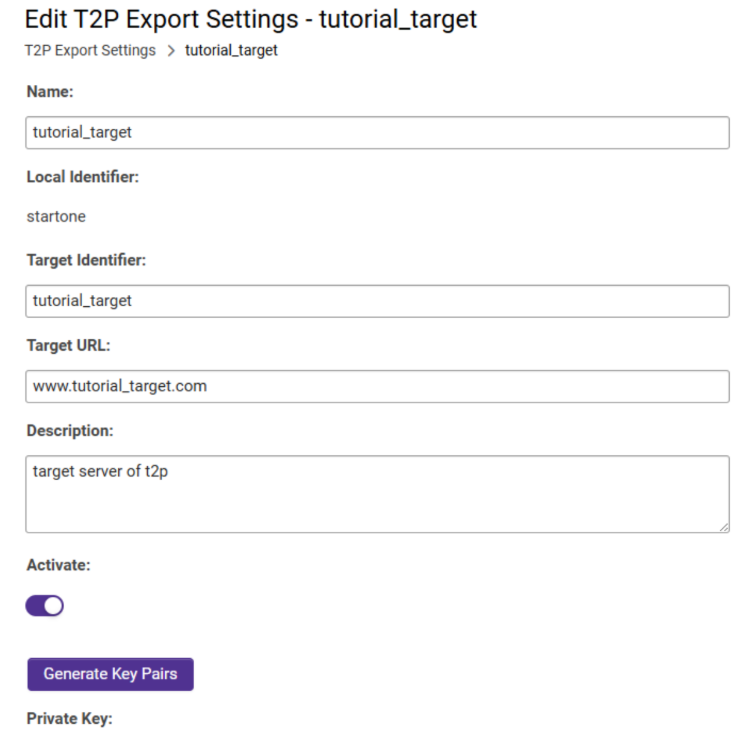Open the T2P Export Settings breadcrumb link

(x=90, y=50)
